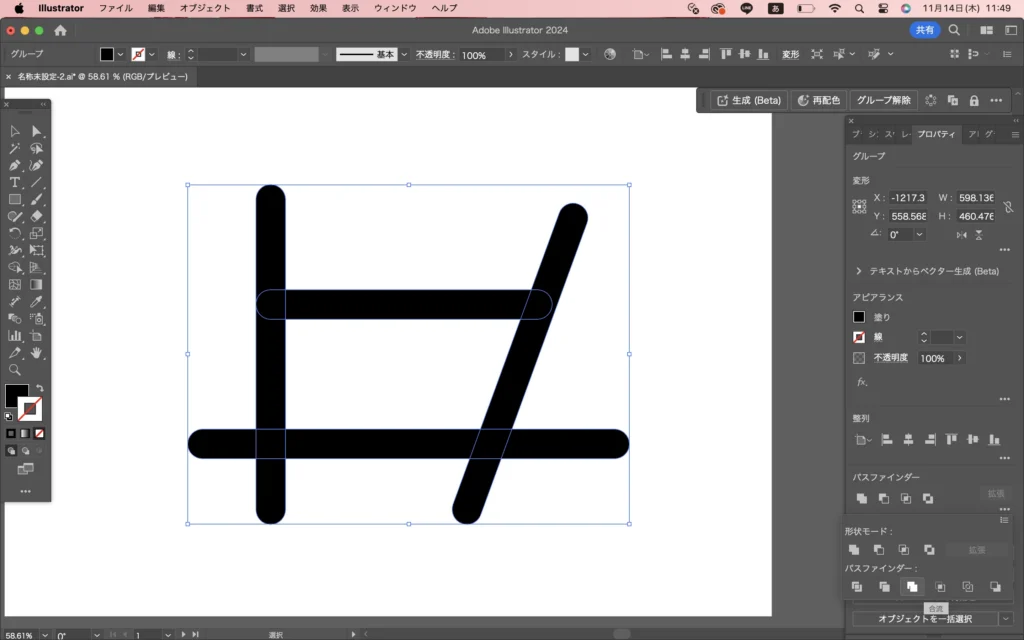
Task: Click the グループ解除 button
Action: click(x=883, y=100)
